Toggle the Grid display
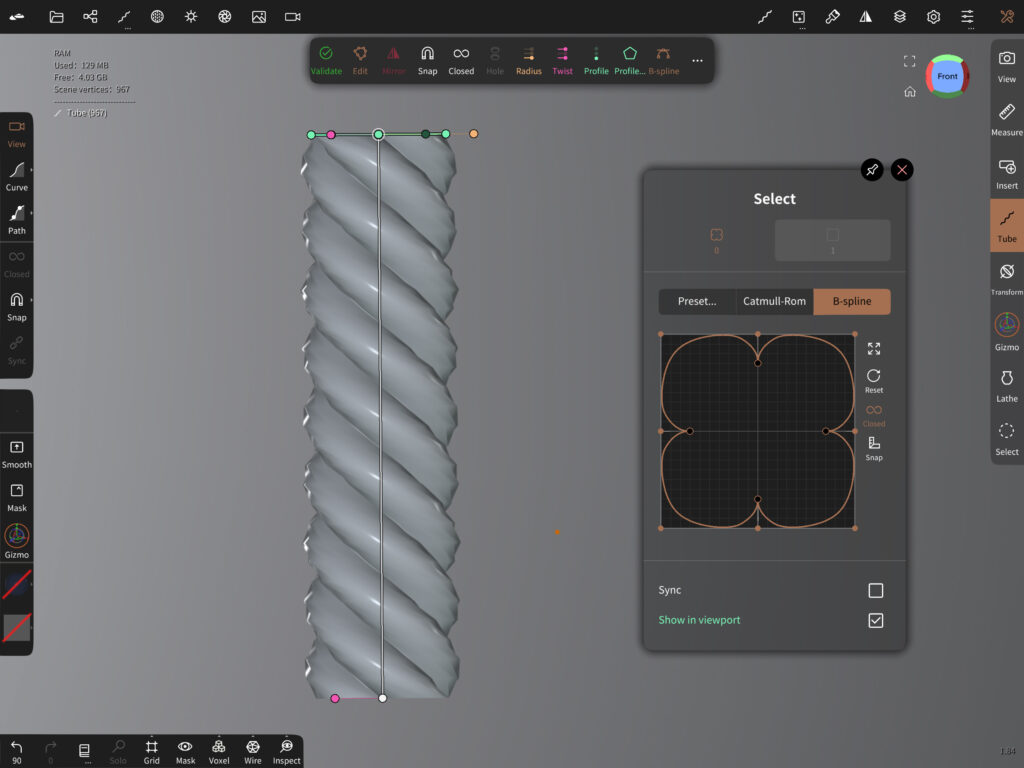 coord(151,751)
